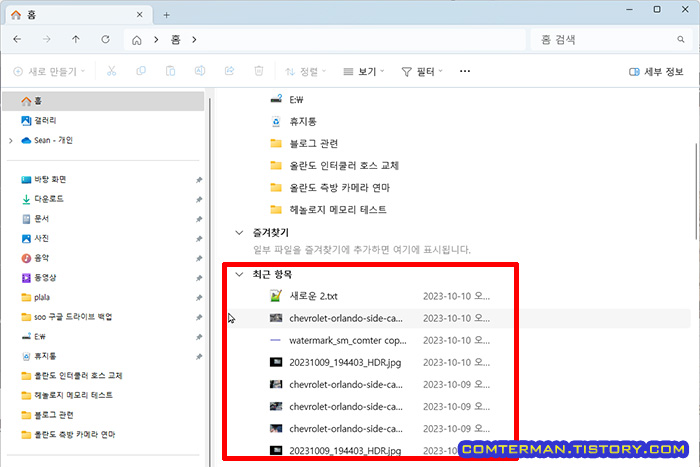Open the E:₩ drive in main pane

coord(287,100)
